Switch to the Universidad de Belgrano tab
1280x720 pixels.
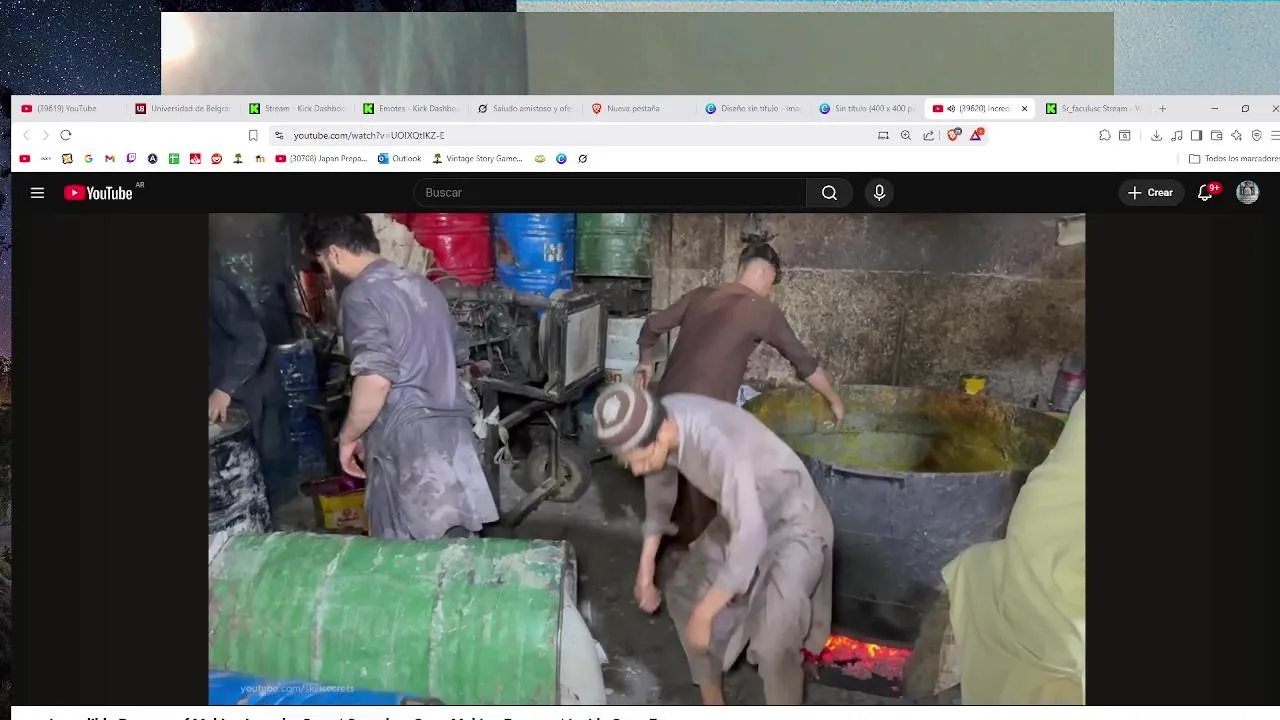185,109
